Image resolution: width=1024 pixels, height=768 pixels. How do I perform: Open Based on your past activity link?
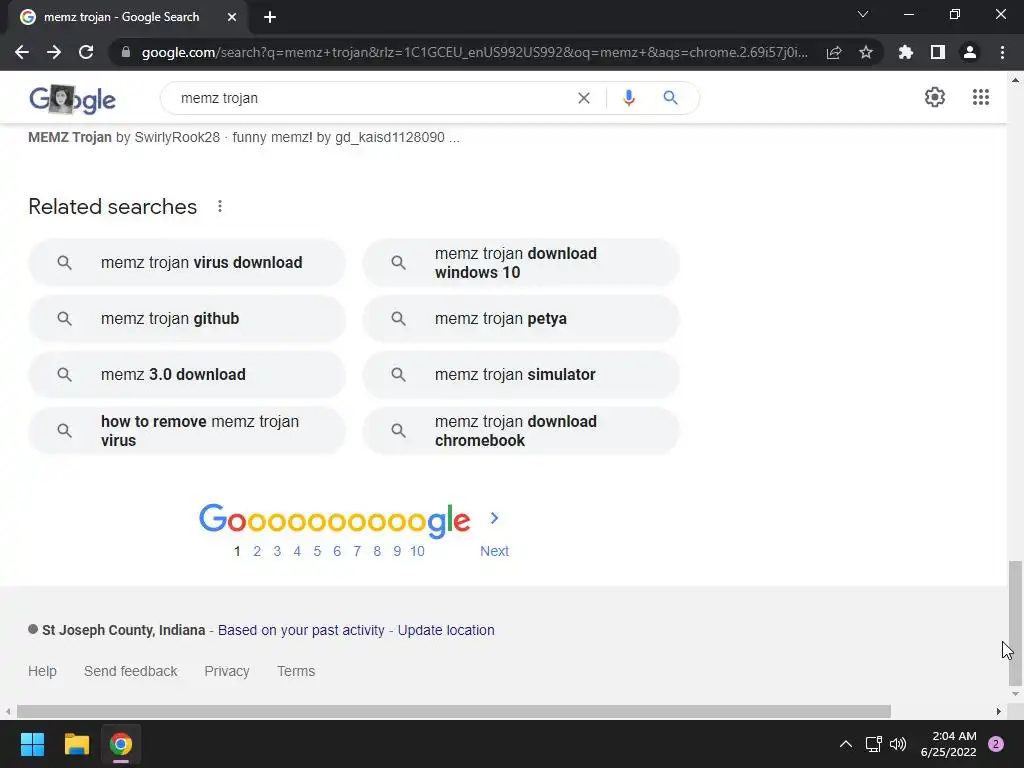pos(301,630)
